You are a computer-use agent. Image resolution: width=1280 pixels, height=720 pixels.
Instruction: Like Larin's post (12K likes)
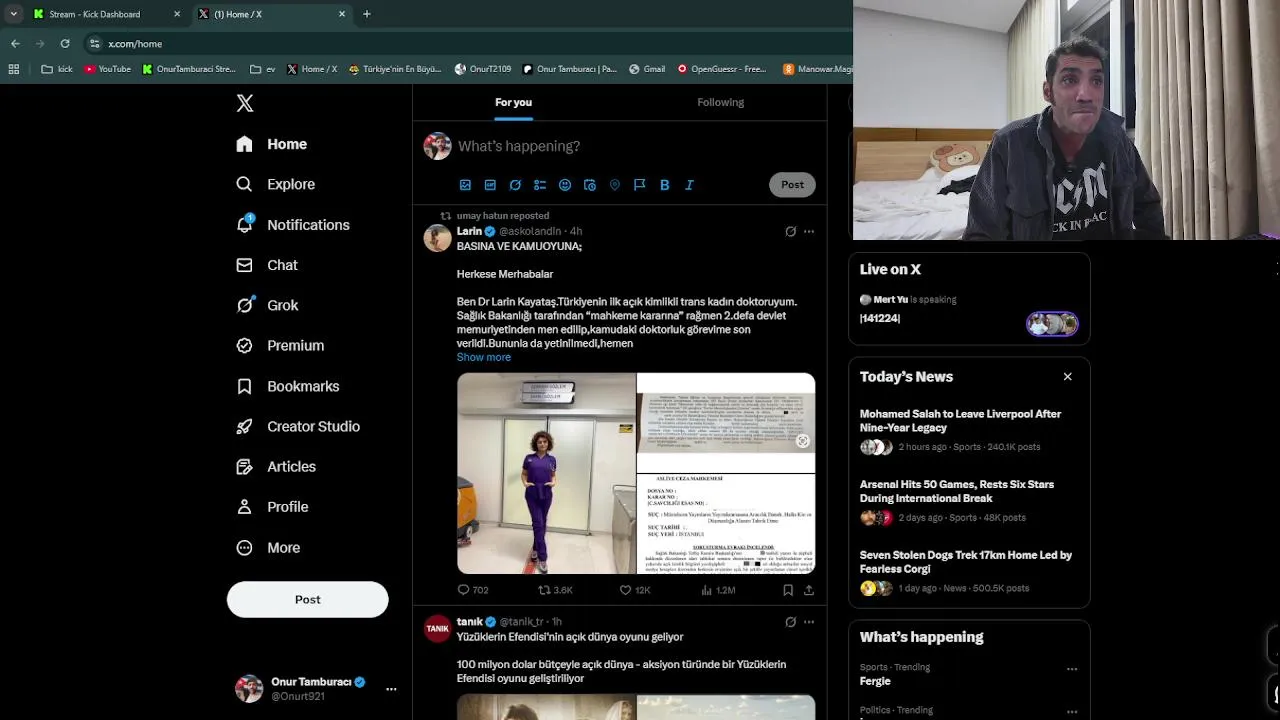point(635,590)
